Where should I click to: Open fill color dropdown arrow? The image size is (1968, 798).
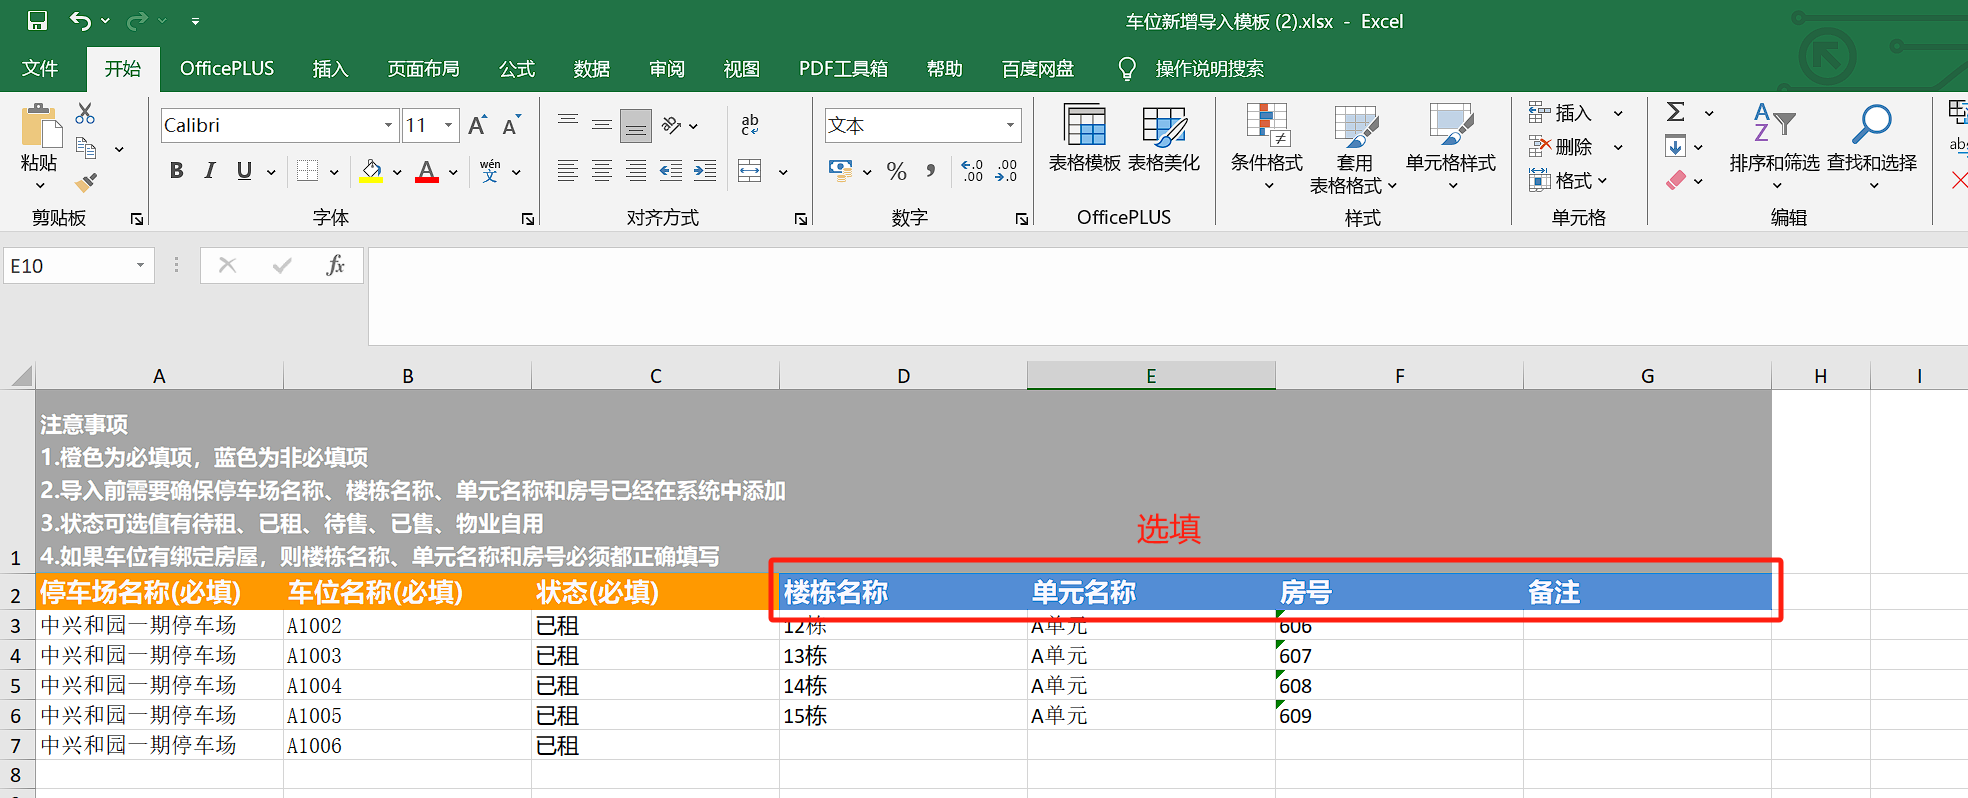[x=397, y=172]
